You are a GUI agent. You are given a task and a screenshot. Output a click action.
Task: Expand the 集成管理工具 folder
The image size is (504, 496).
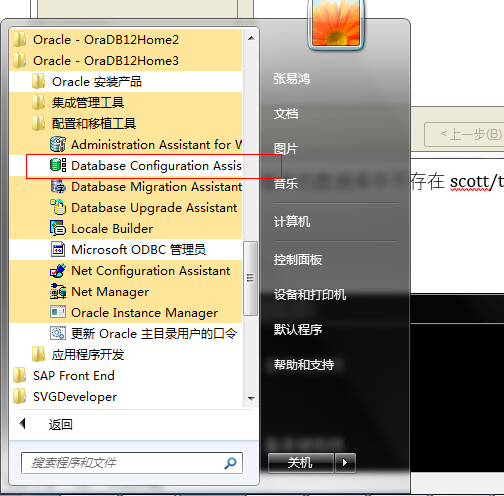click(126, 103)
